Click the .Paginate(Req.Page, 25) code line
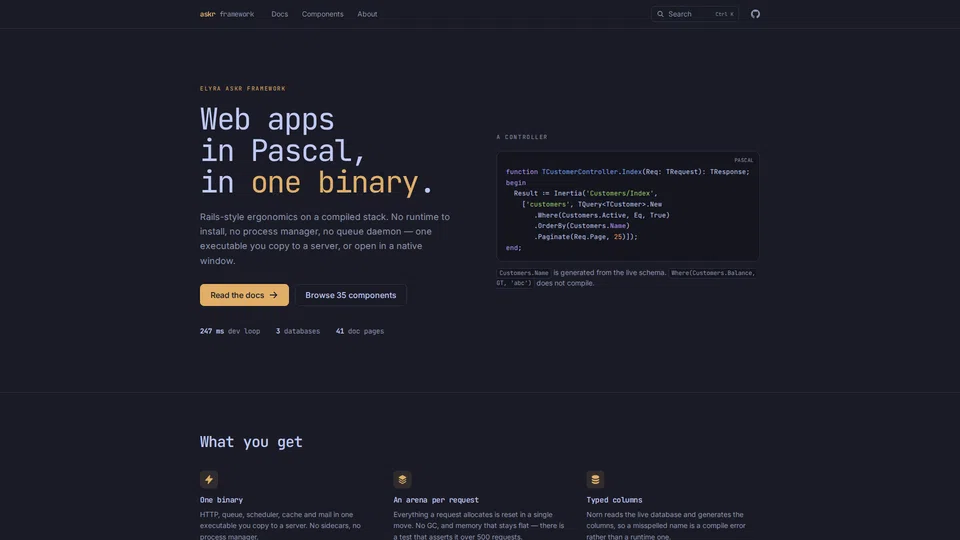The width and height of the screenshot is (960, 540). [585, 237]
